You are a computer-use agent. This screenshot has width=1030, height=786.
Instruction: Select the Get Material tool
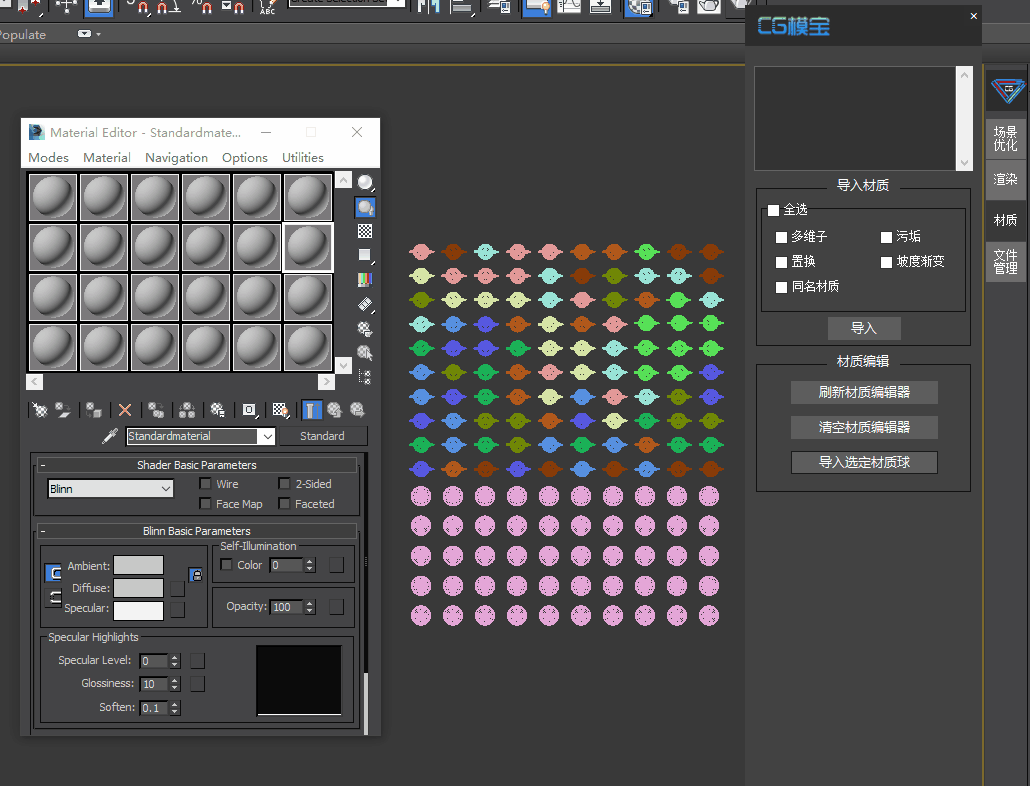click(x=39, y=410)
